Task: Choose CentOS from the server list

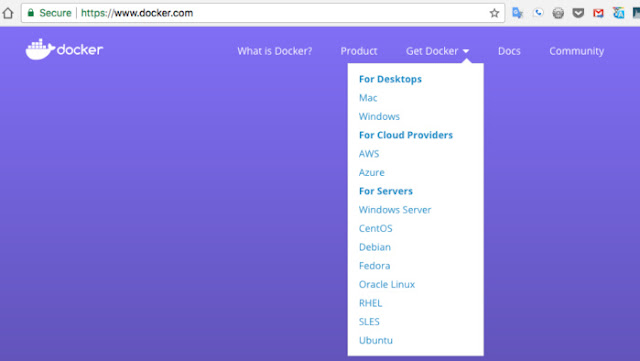Action: (376, 229)
